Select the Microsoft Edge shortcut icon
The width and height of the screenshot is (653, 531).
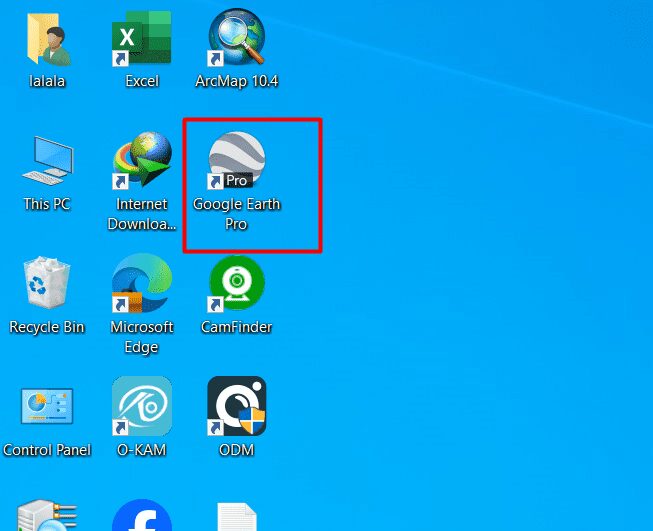(x=142, y=283)
